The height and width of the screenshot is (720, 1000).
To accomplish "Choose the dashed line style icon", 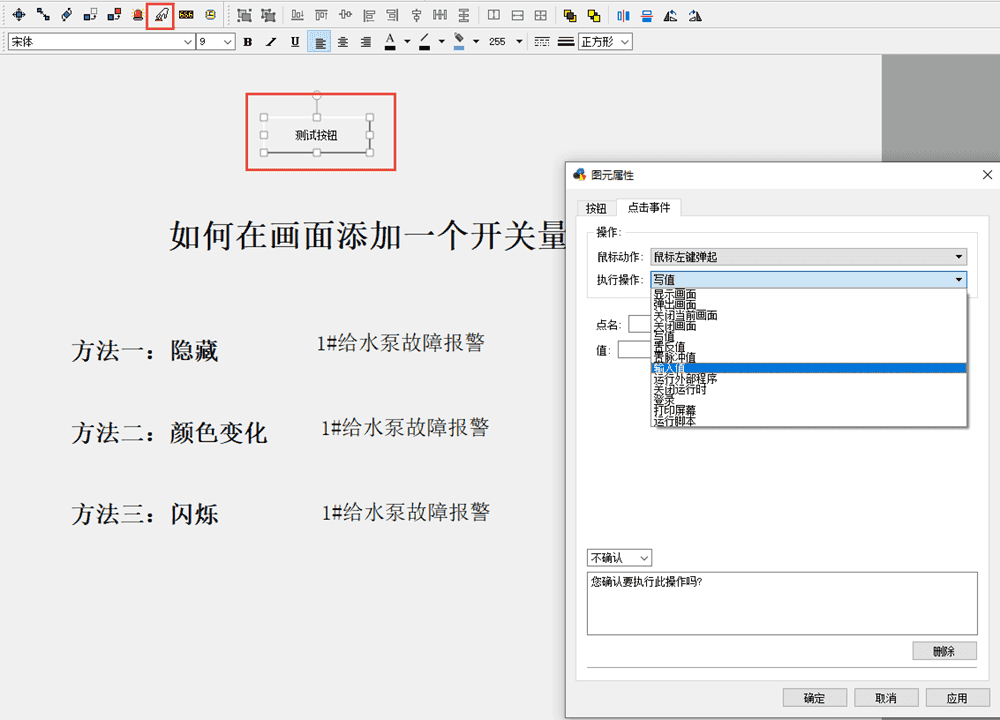I will point(541,41).
